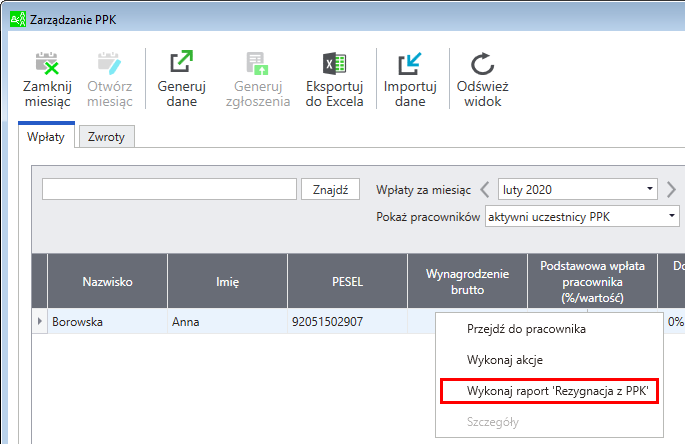Viewport: 685px width, 444px height.
Task: Select Wykonaj raport 'Rezygnacja z PPK'
Action: (549, 390)
